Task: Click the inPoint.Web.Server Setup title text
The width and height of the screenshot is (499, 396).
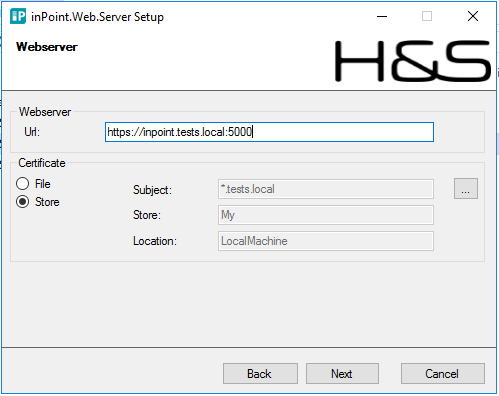Action: tap(97, 17)
